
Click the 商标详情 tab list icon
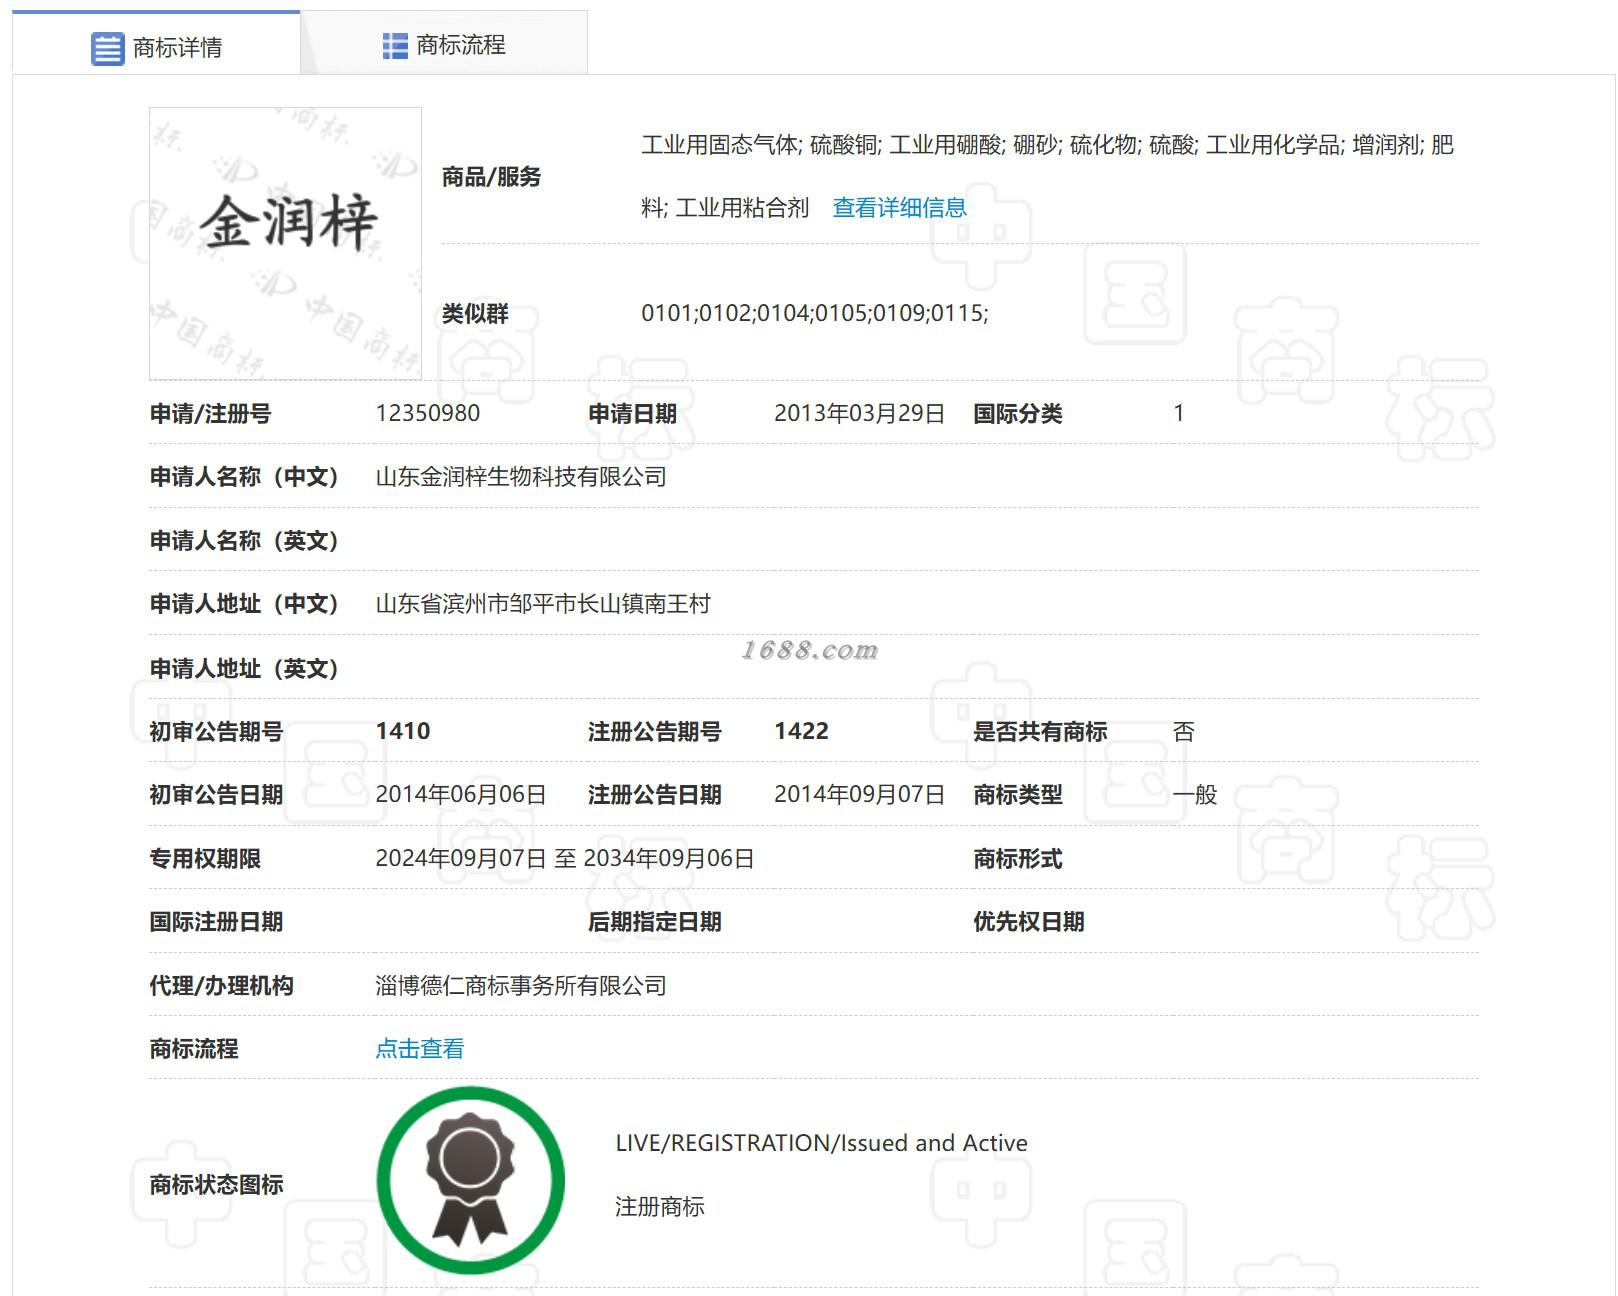point(107,48)
